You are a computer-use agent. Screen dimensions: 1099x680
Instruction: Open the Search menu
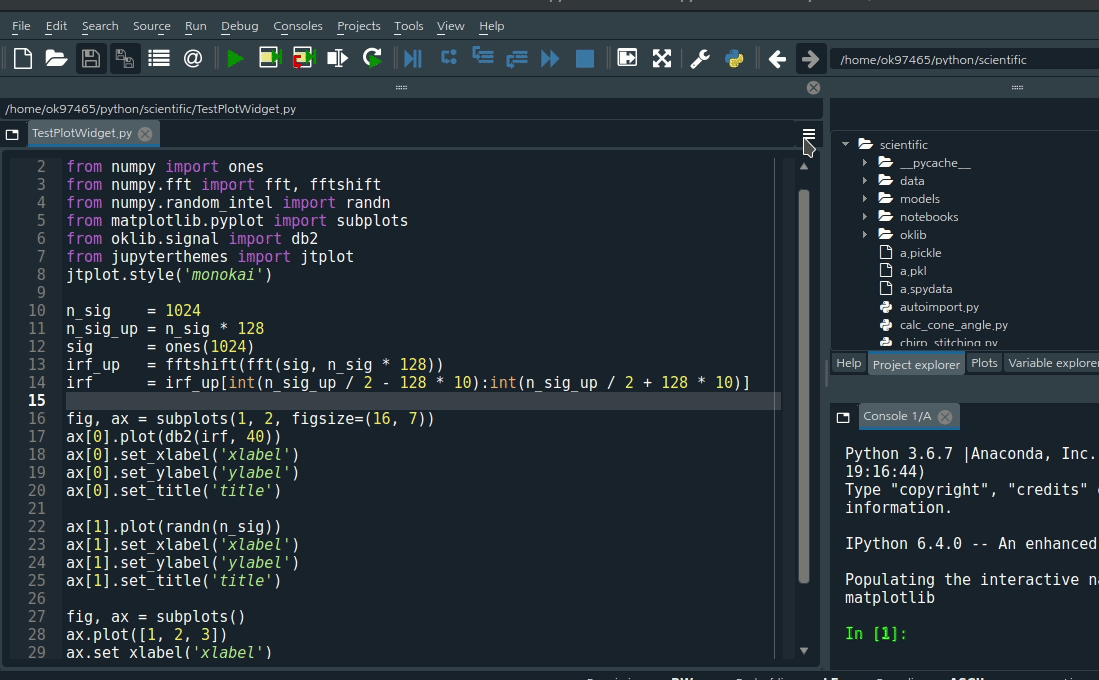coord(100,26)
